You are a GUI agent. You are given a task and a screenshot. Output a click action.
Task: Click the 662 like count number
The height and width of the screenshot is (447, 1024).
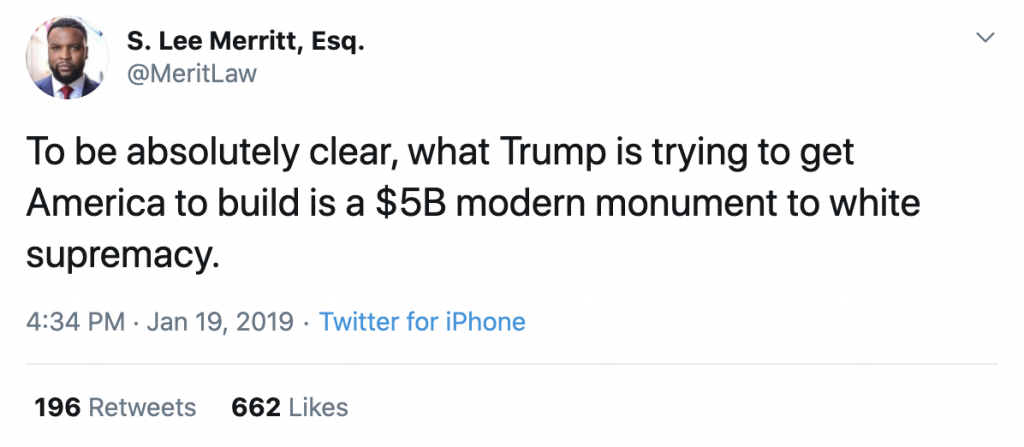pos(254,408)
